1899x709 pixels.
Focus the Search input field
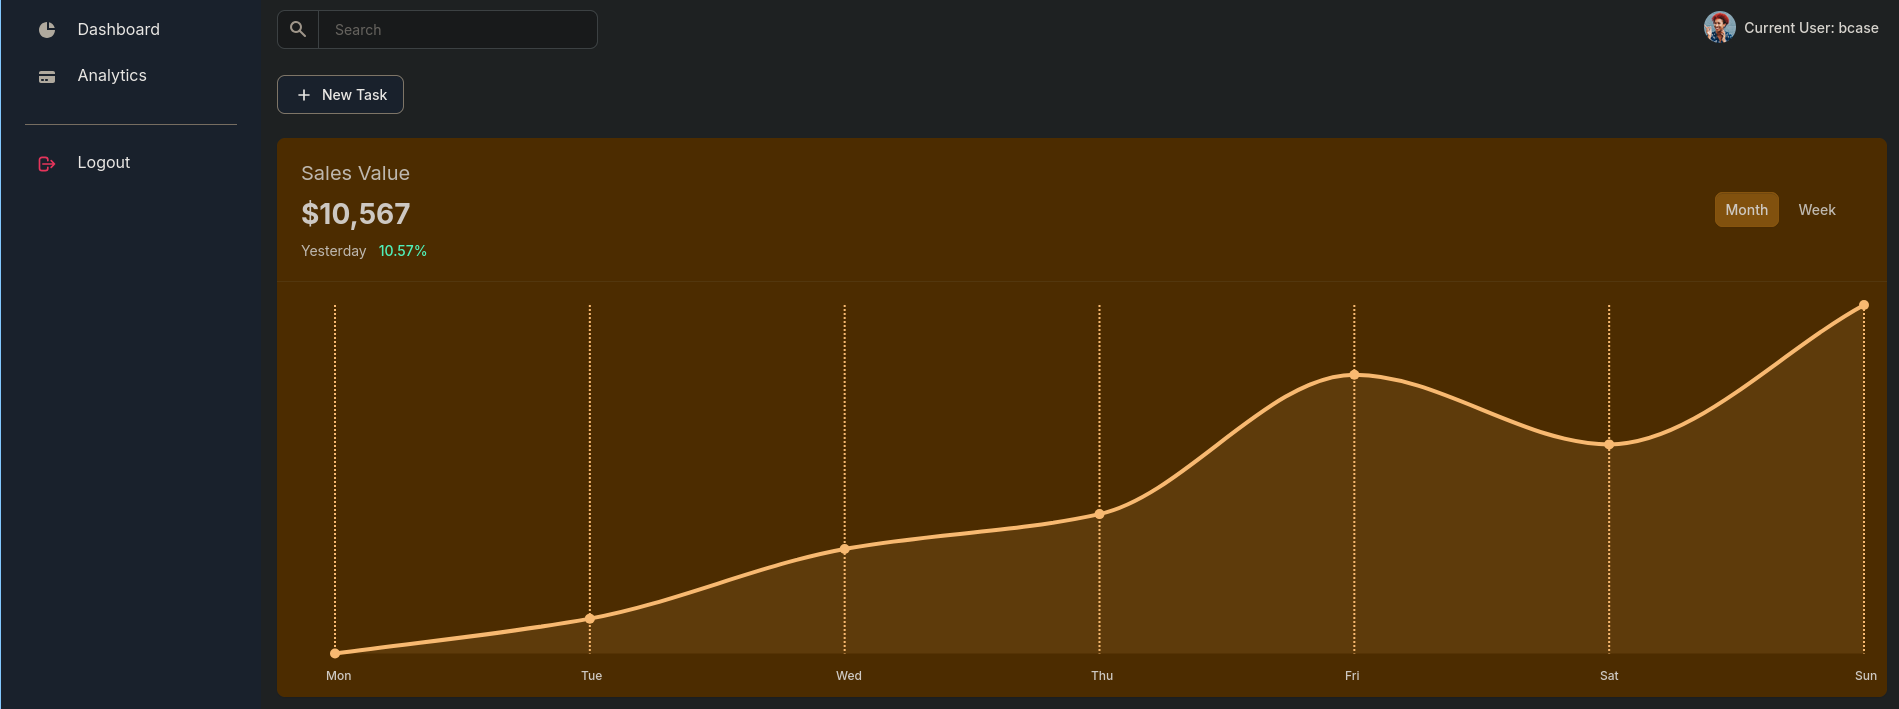pos(457,30)
